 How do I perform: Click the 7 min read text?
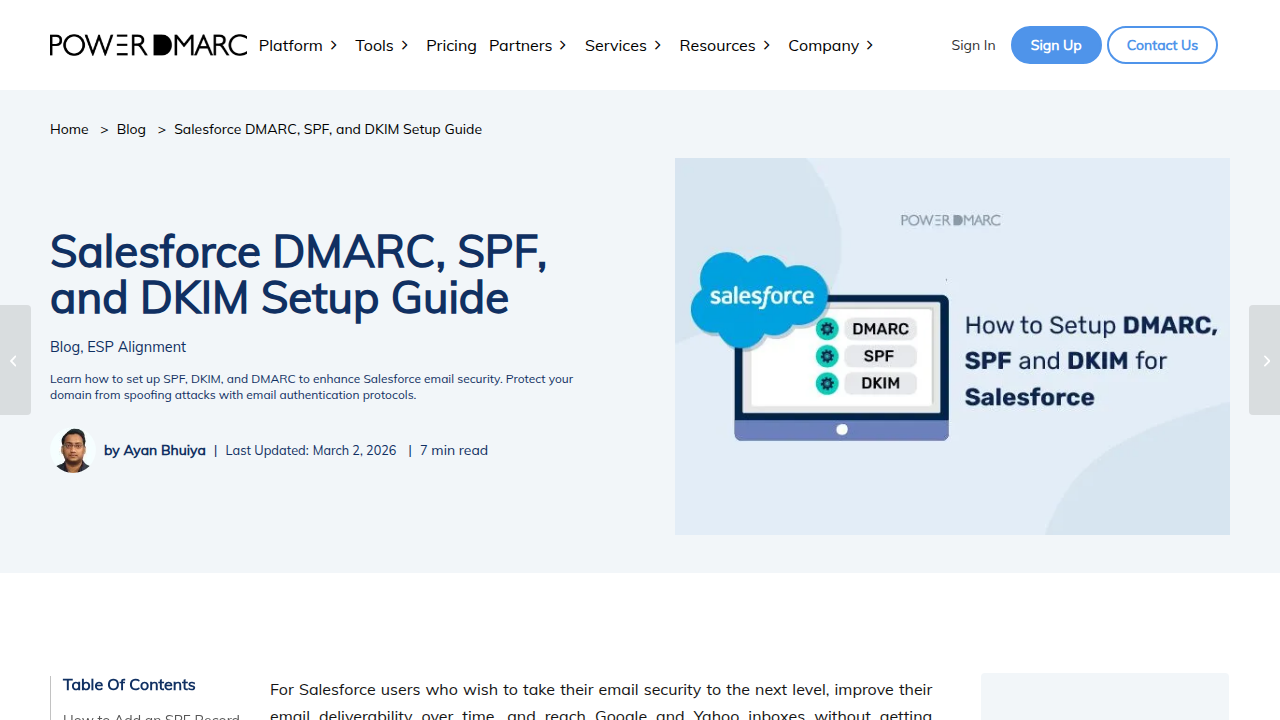click(x=454, y=451)
